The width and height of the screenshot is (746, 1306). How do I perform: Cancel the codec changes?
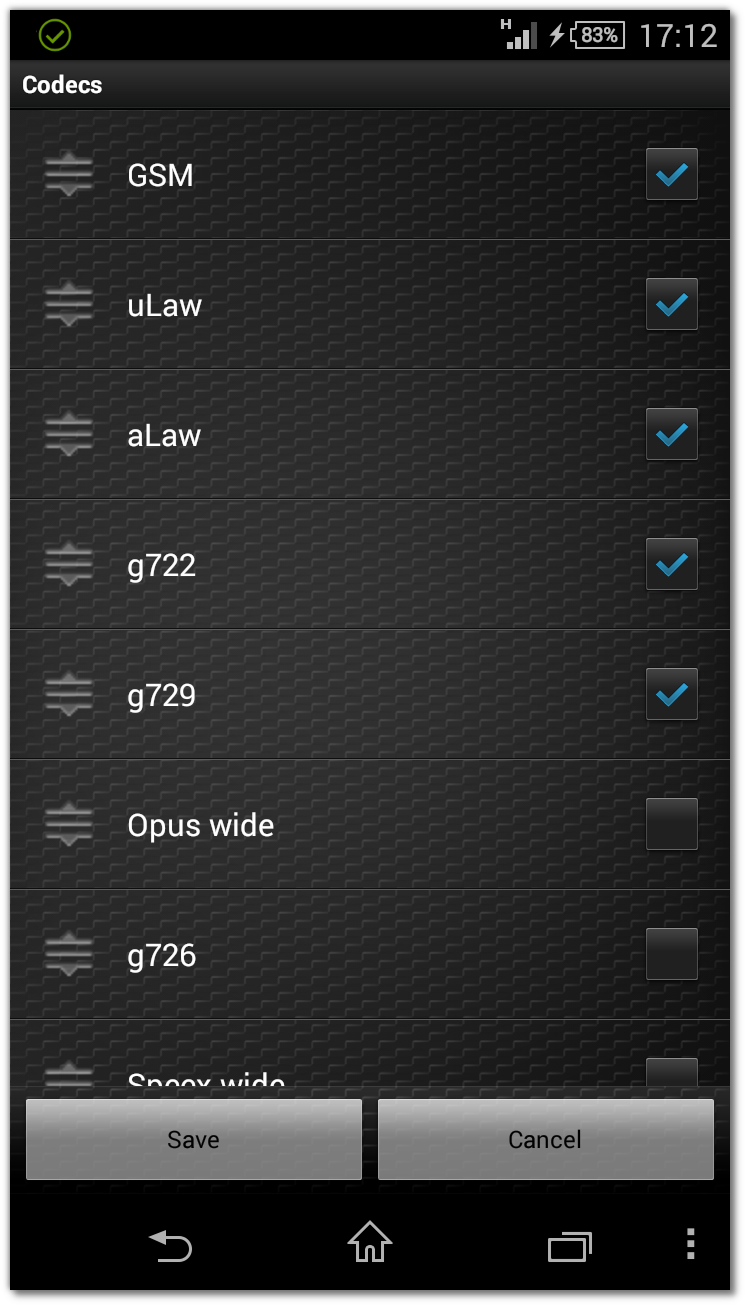545,1140
